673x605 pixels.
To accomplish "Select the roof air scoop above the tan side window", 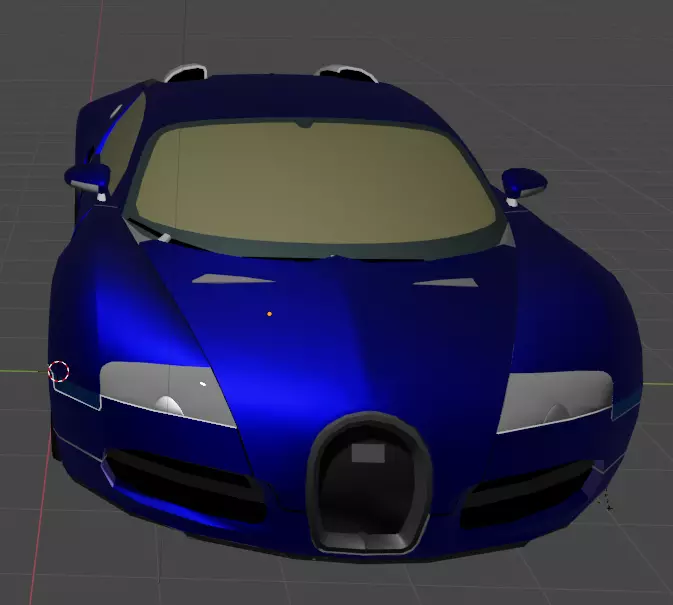I will point(185,73).
